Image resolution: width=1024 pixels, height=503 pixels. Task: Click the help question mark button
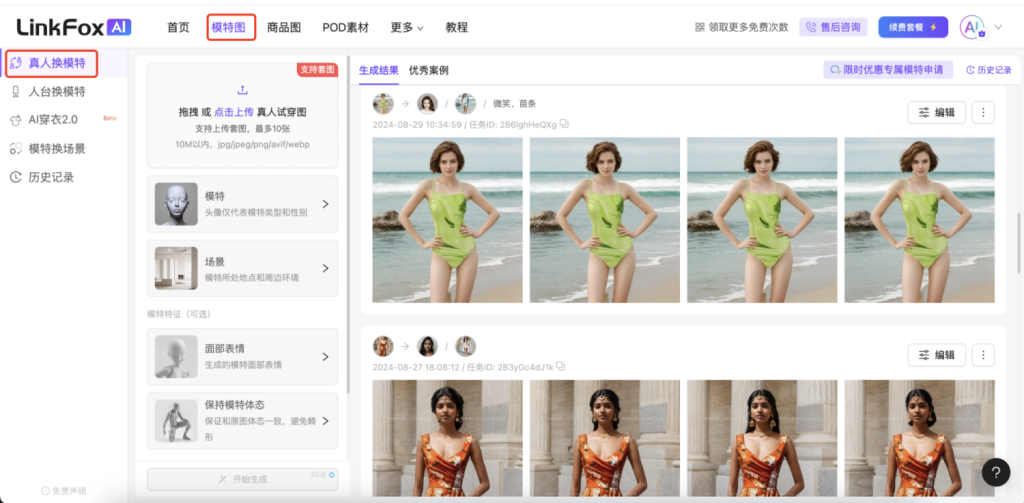pyautogui.click(x=995, y=472)
